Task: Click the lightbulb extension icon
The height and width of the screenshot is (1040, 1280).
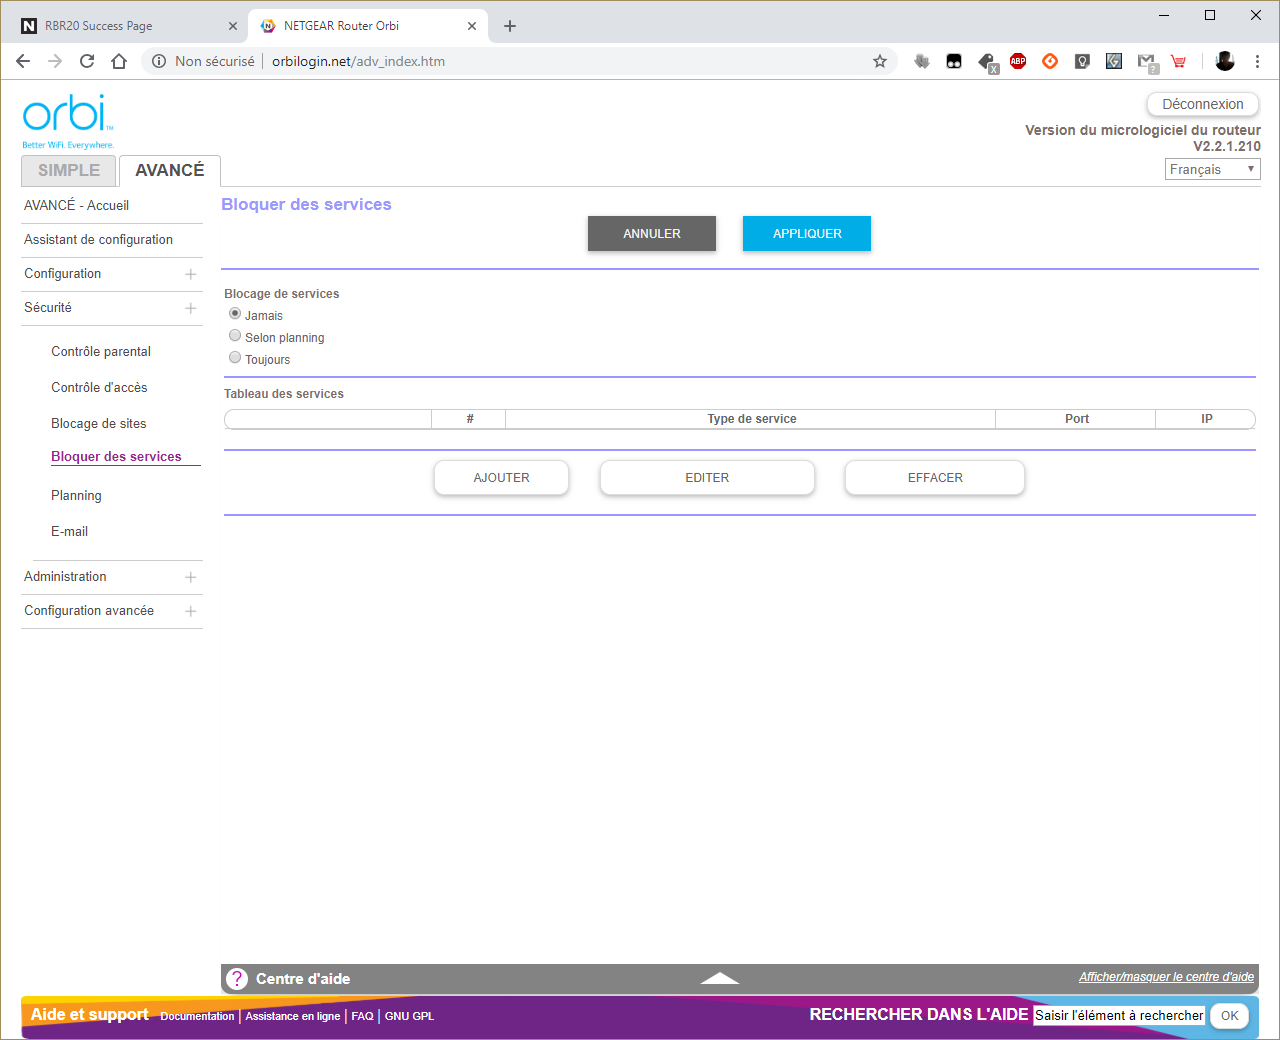Action: click(1082, 61)
